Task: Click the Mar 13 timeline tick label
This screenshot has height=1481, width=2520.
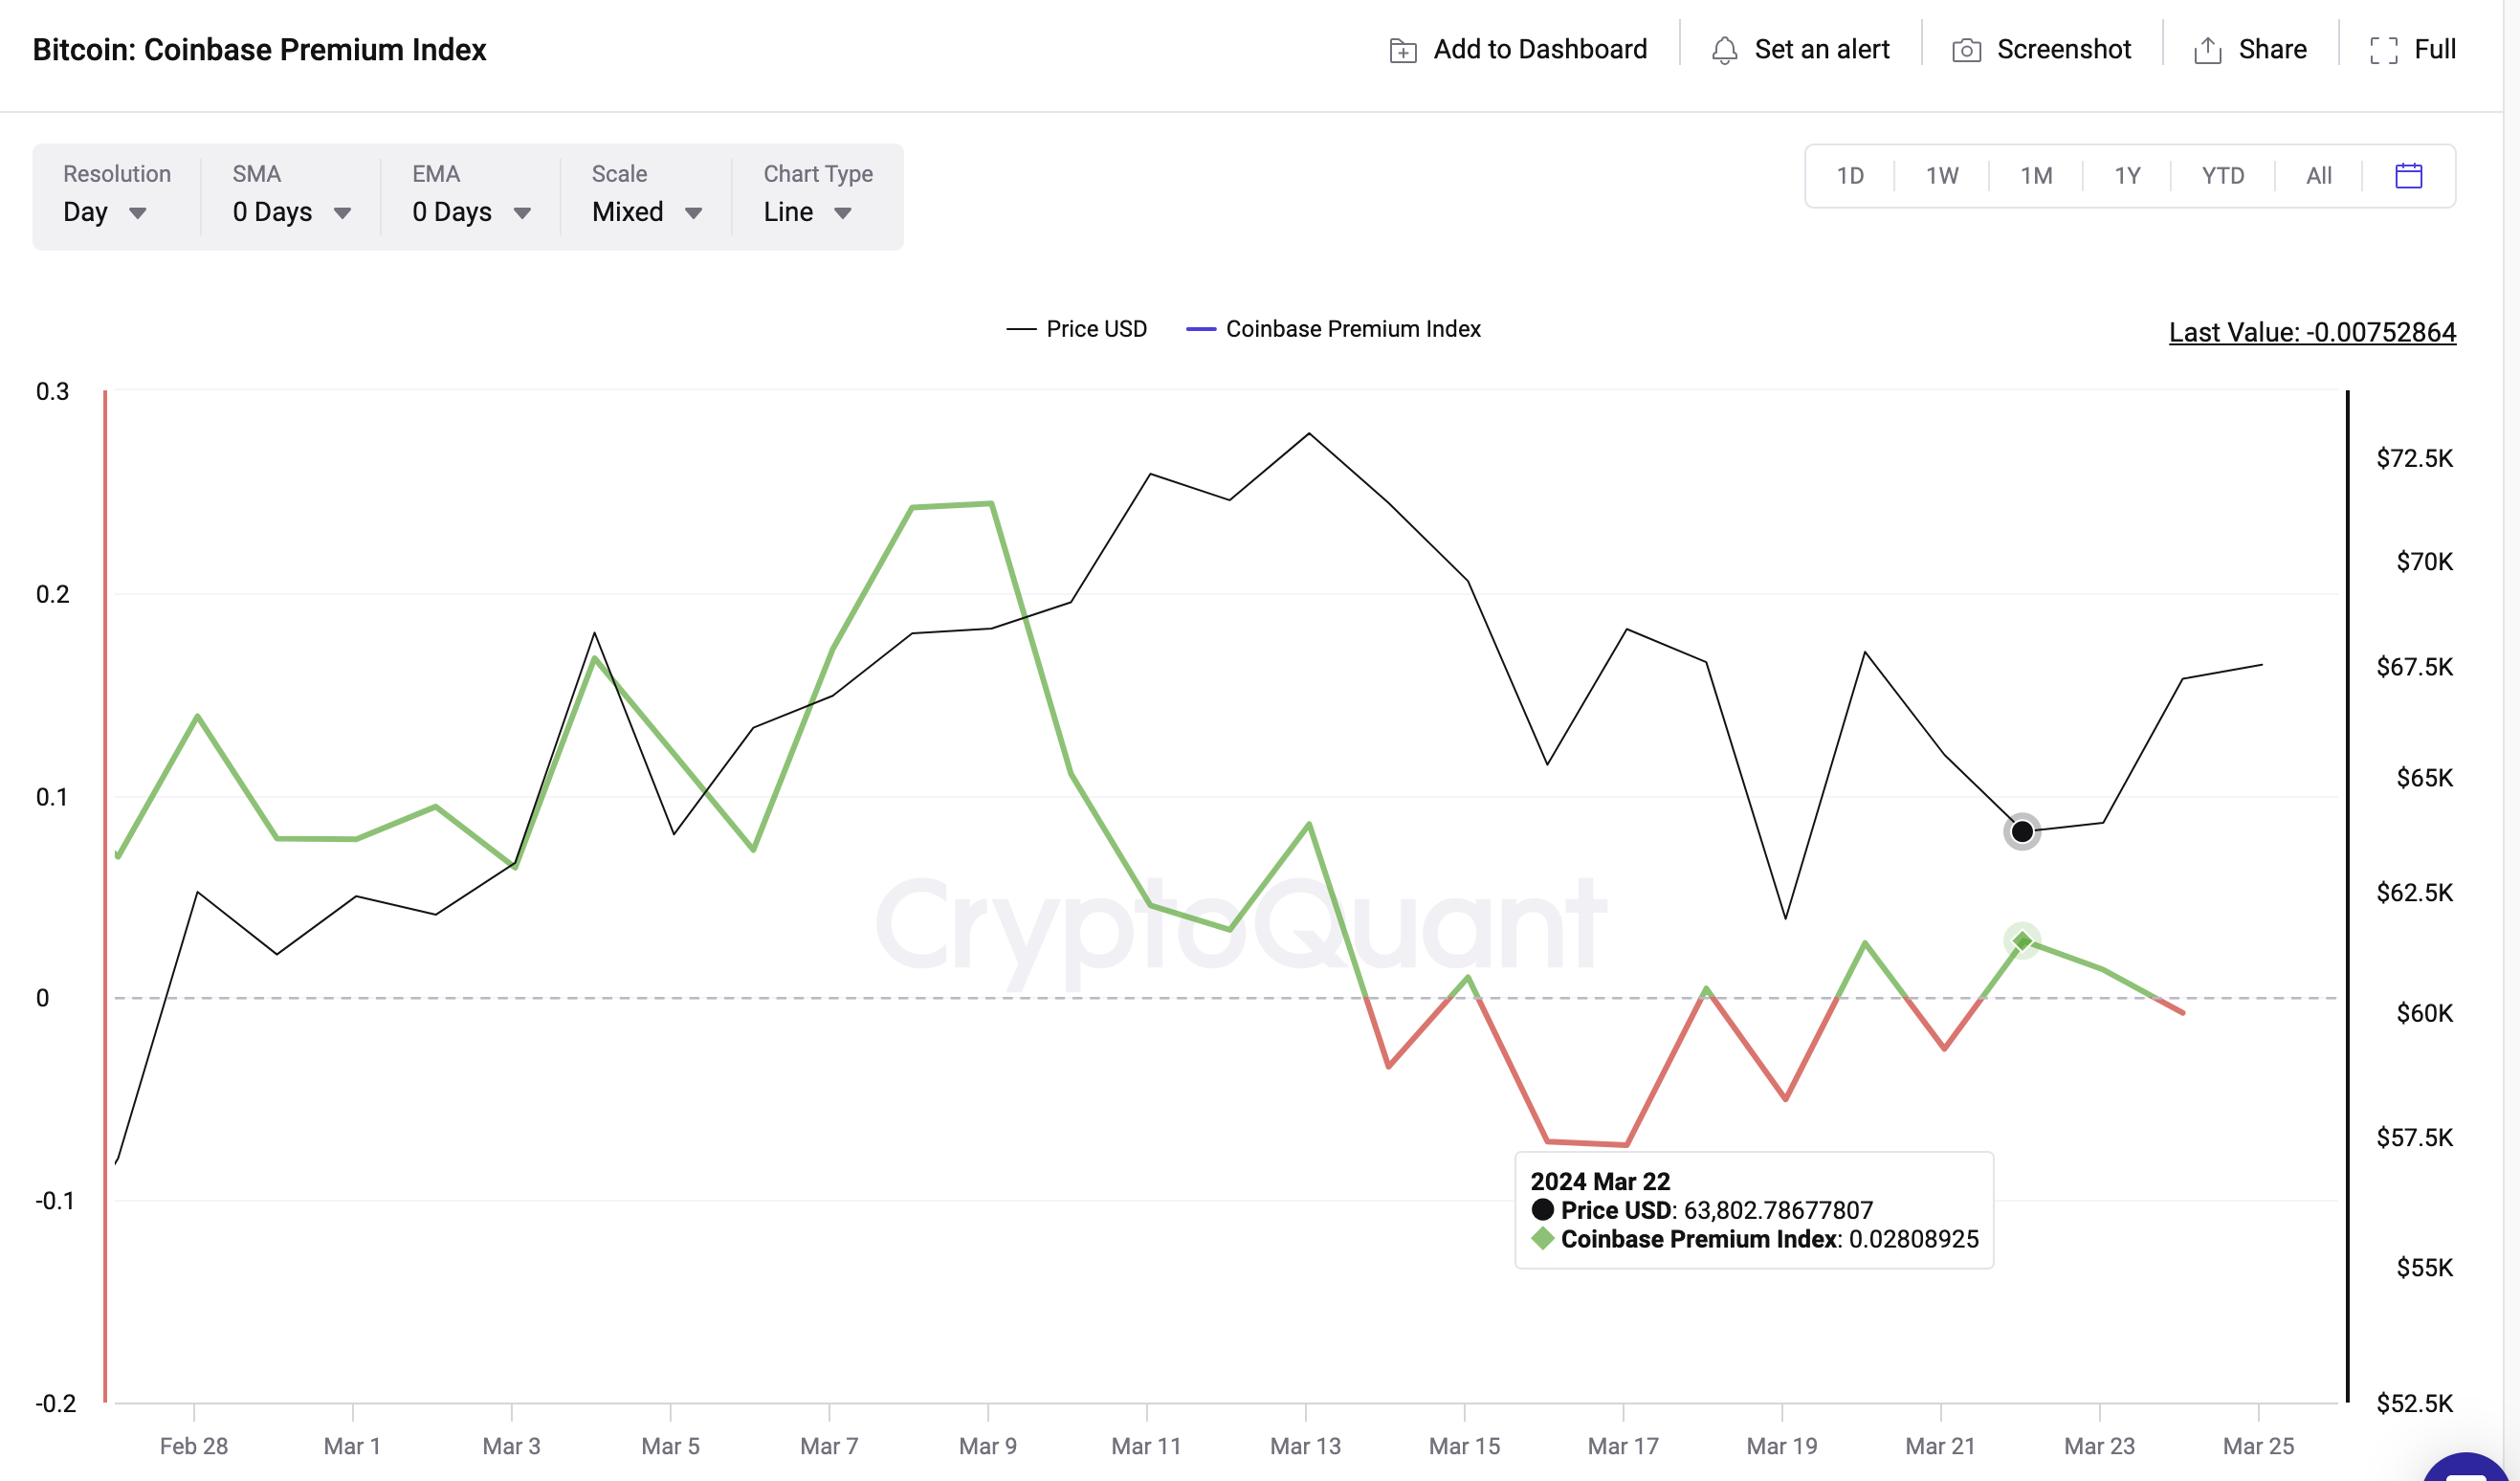Action: (1305, 1446)
